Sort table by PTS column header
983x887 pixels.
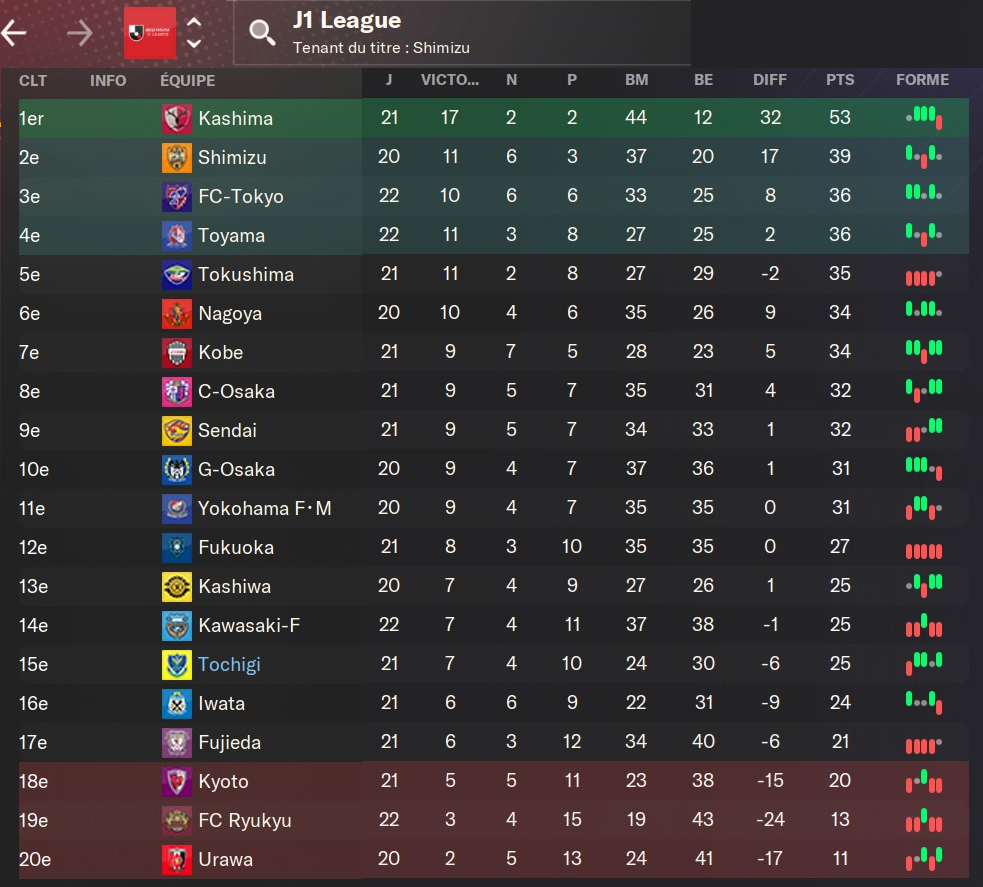click(840, 80)
